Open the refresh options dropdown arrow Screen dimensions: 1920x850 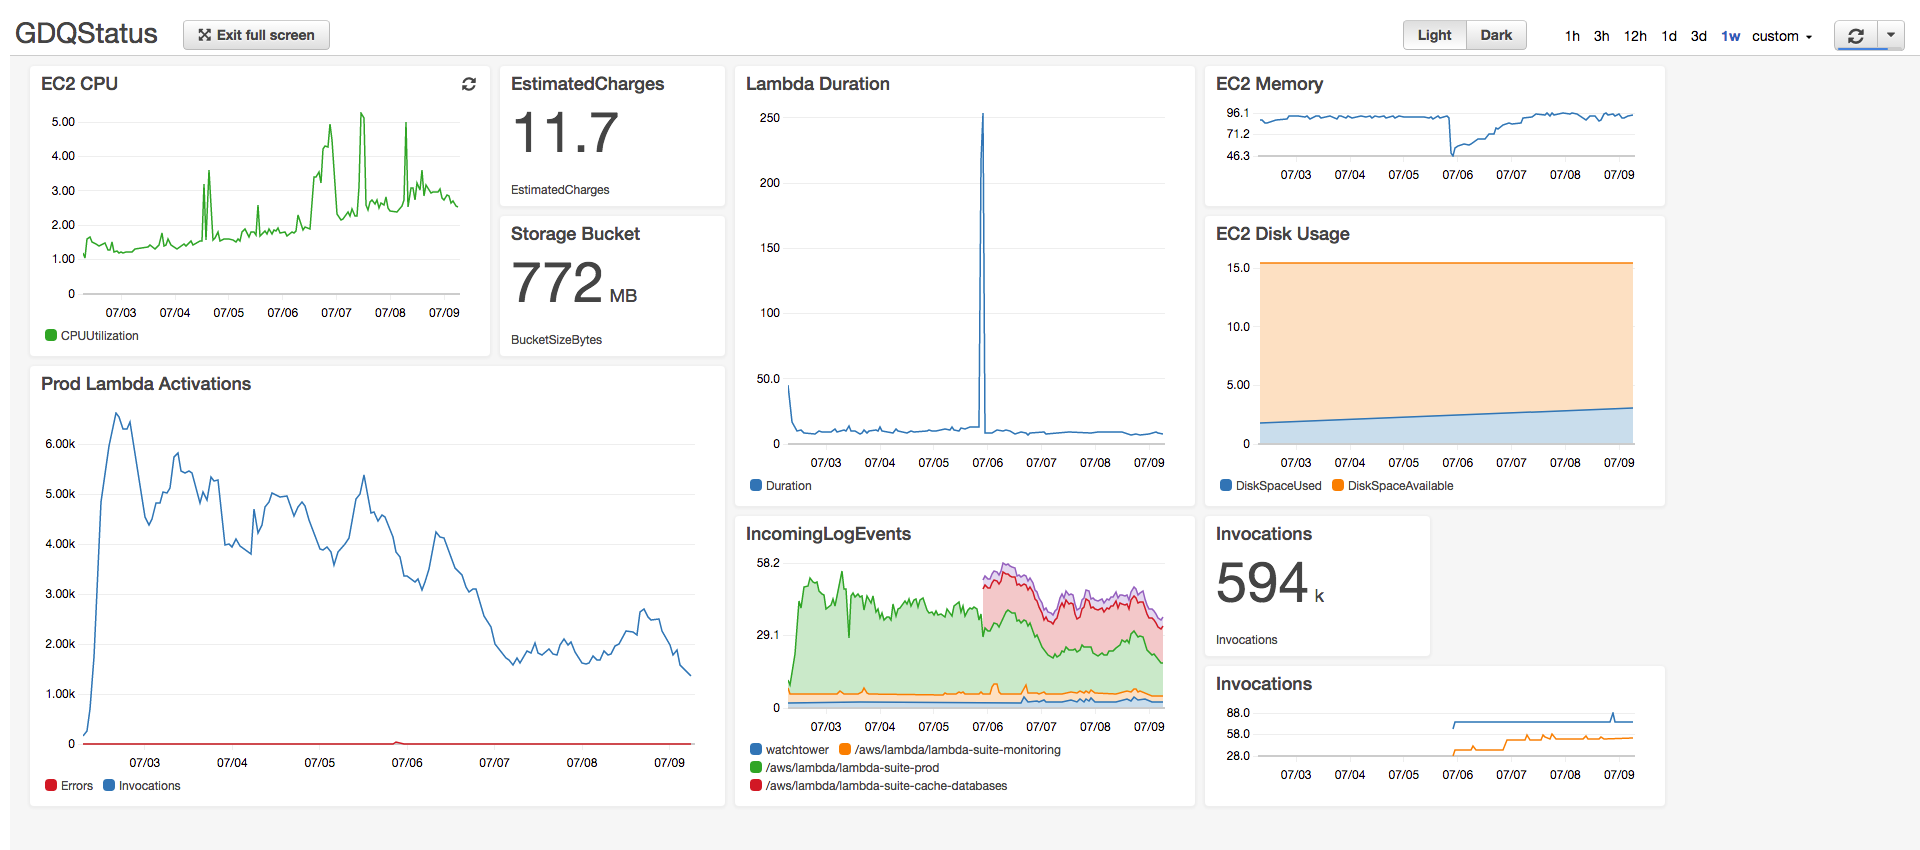pyautogui.click(x=1890, y=35)
